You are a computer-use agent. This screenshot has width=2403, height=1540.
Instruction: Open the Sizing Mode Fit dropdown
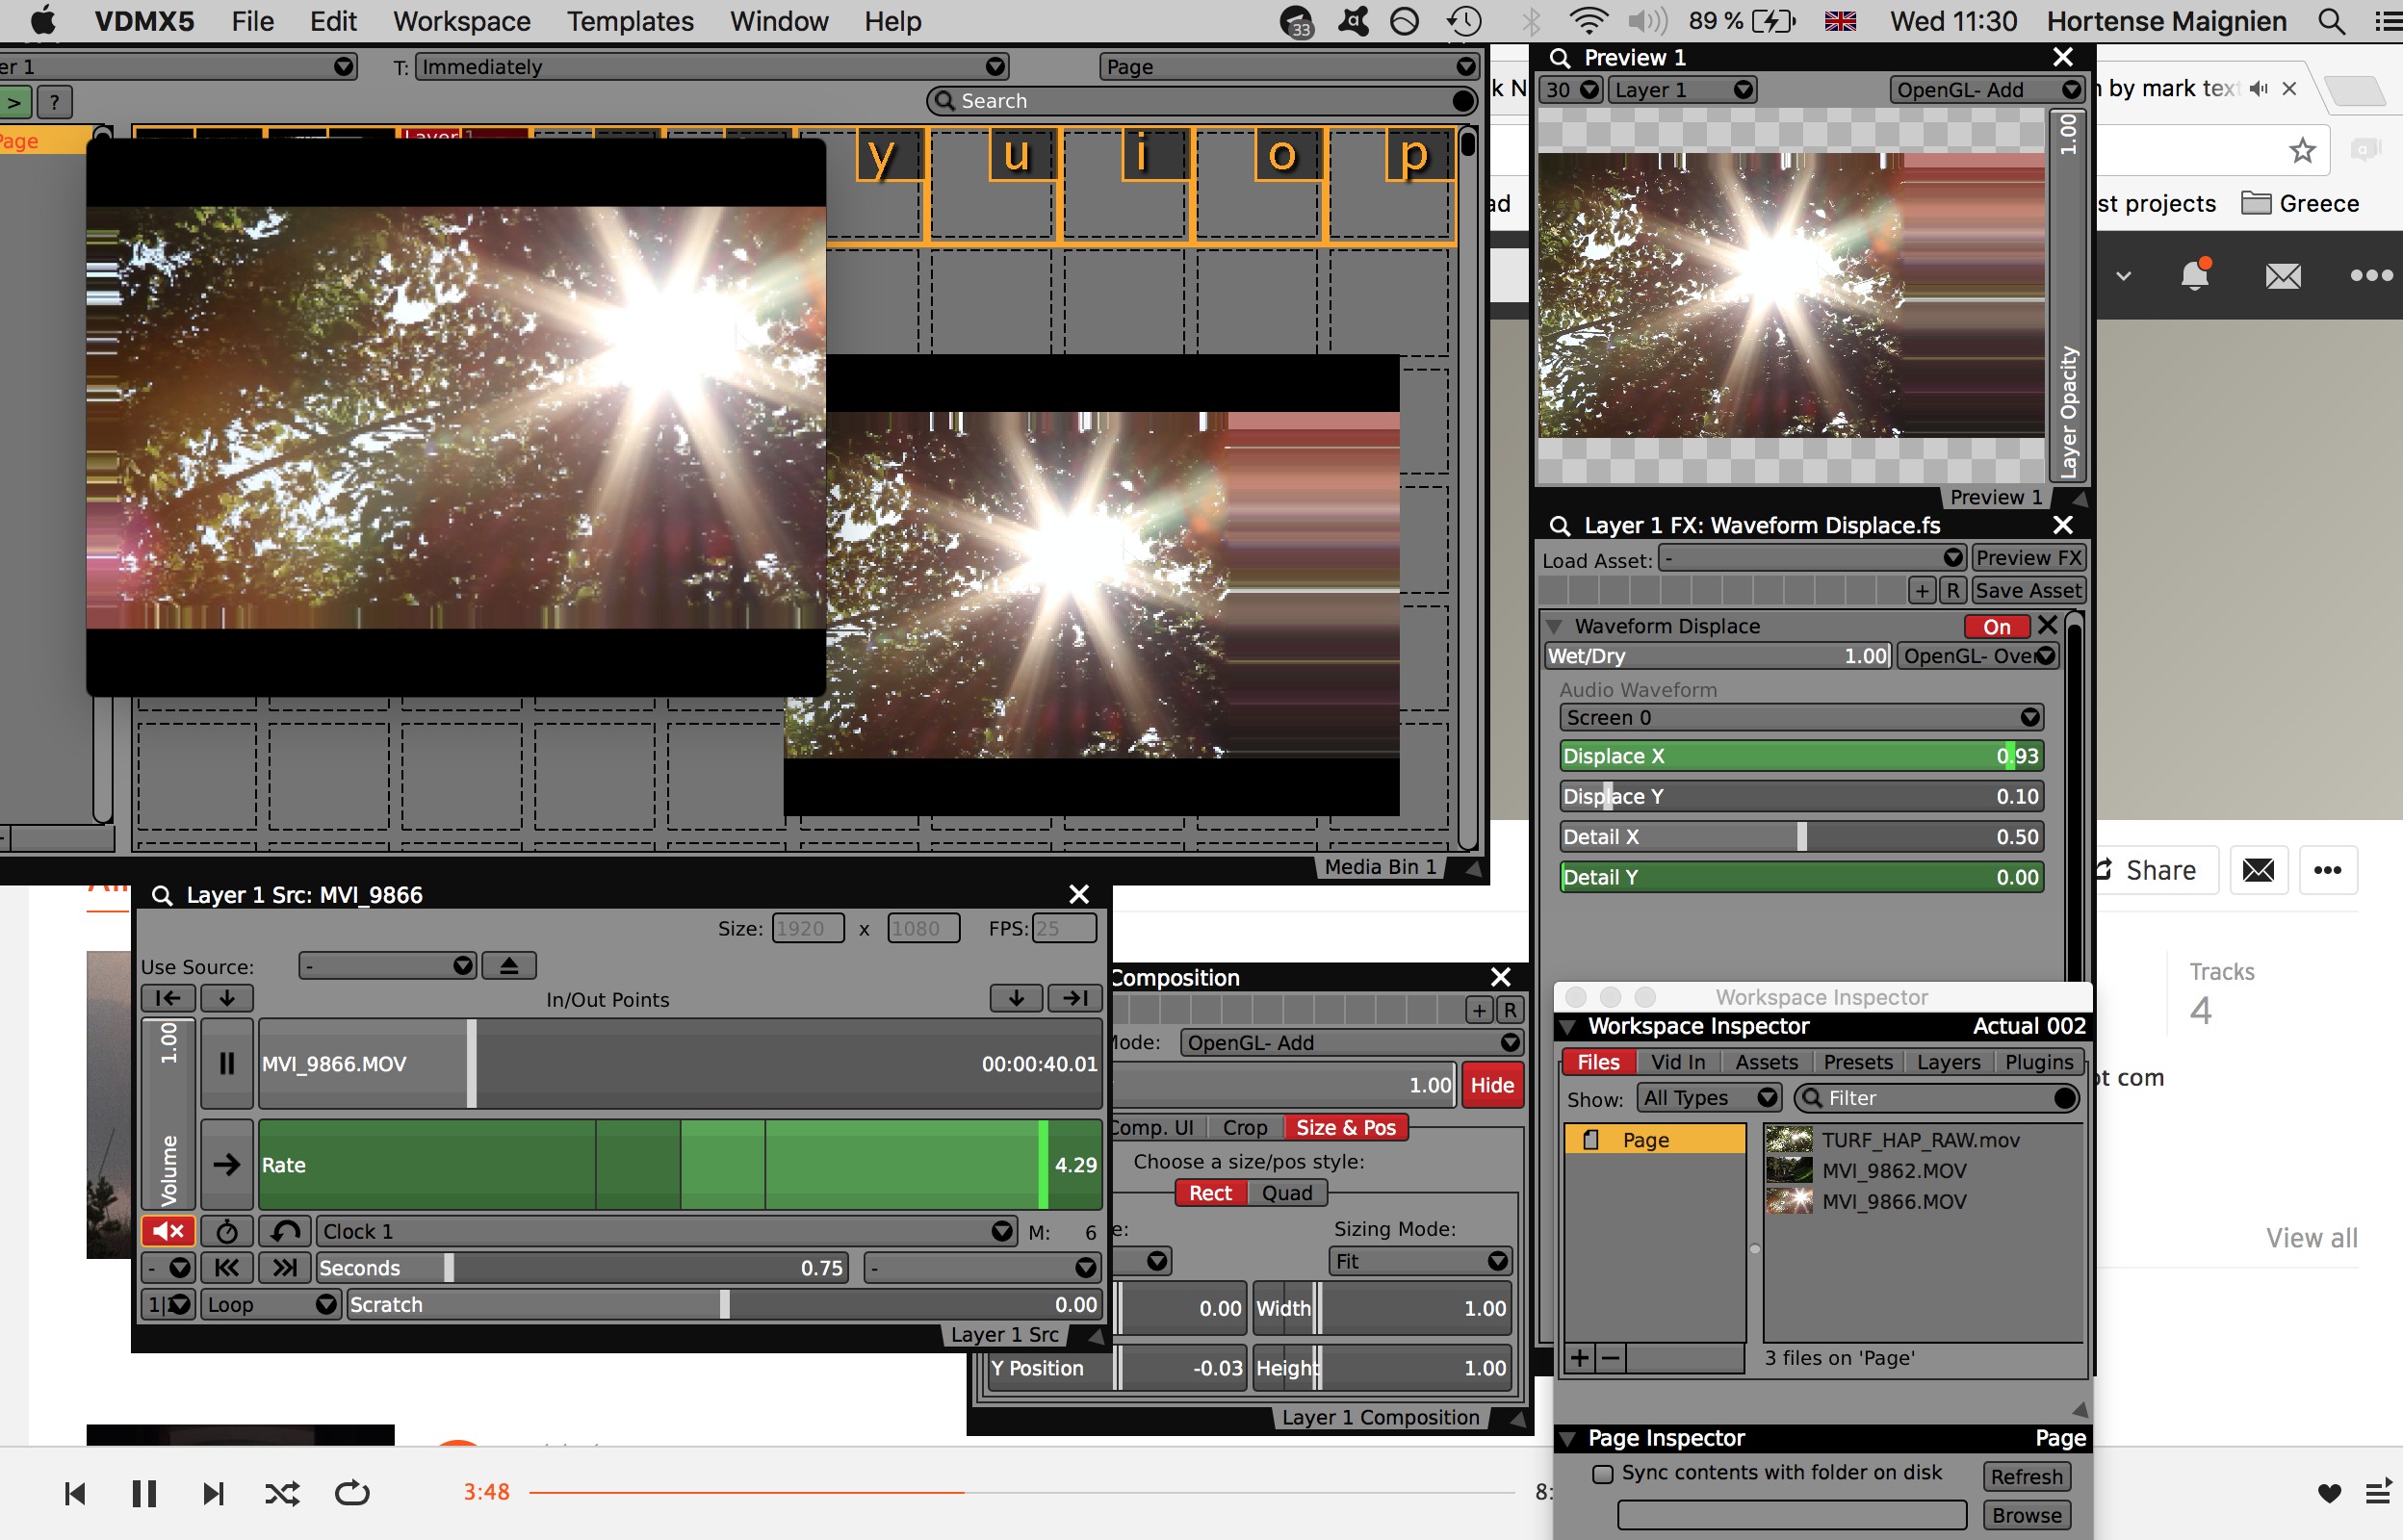(1420, 1261)
